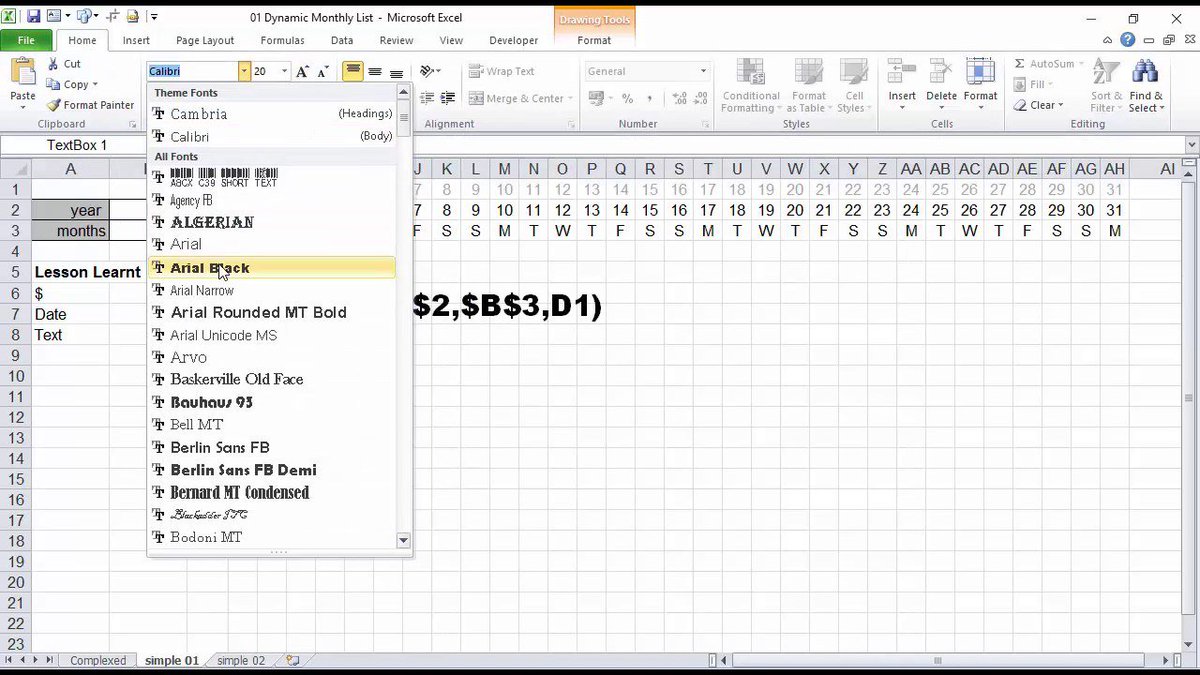1200x675 pixels.
Task: Choose Berlin Sans FB Demi font
Action: (271, 469)
